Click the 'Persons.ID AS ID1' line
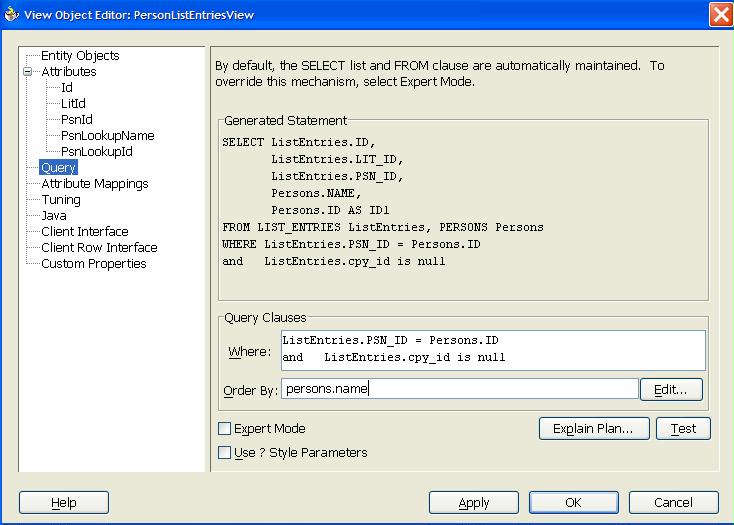This screenshot has width=734, height=525. pos(330,210)
